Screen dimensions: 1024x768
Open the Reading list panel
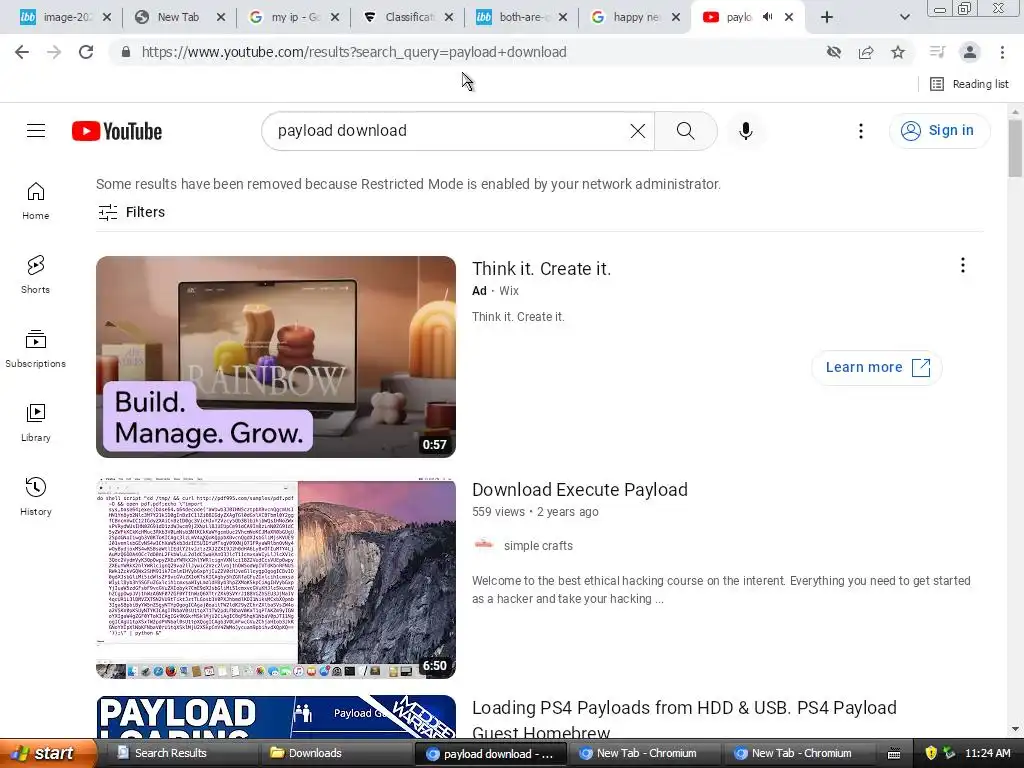pos(969,84)
